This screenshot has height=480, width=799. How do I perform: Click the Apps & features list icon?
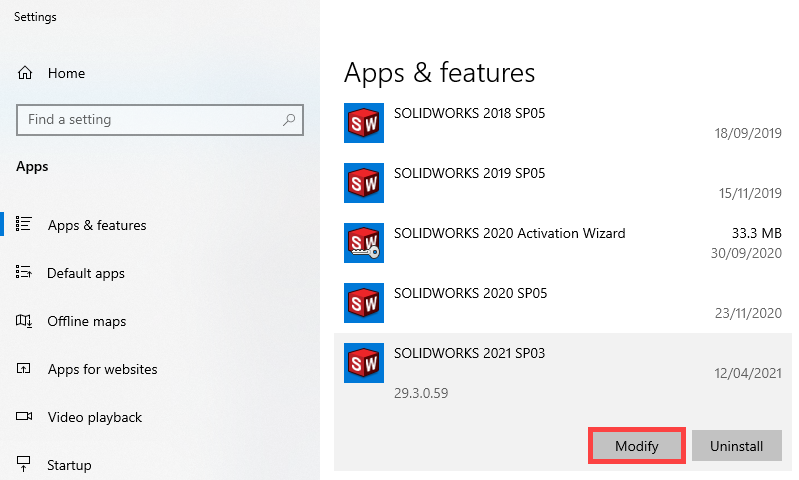24,224
